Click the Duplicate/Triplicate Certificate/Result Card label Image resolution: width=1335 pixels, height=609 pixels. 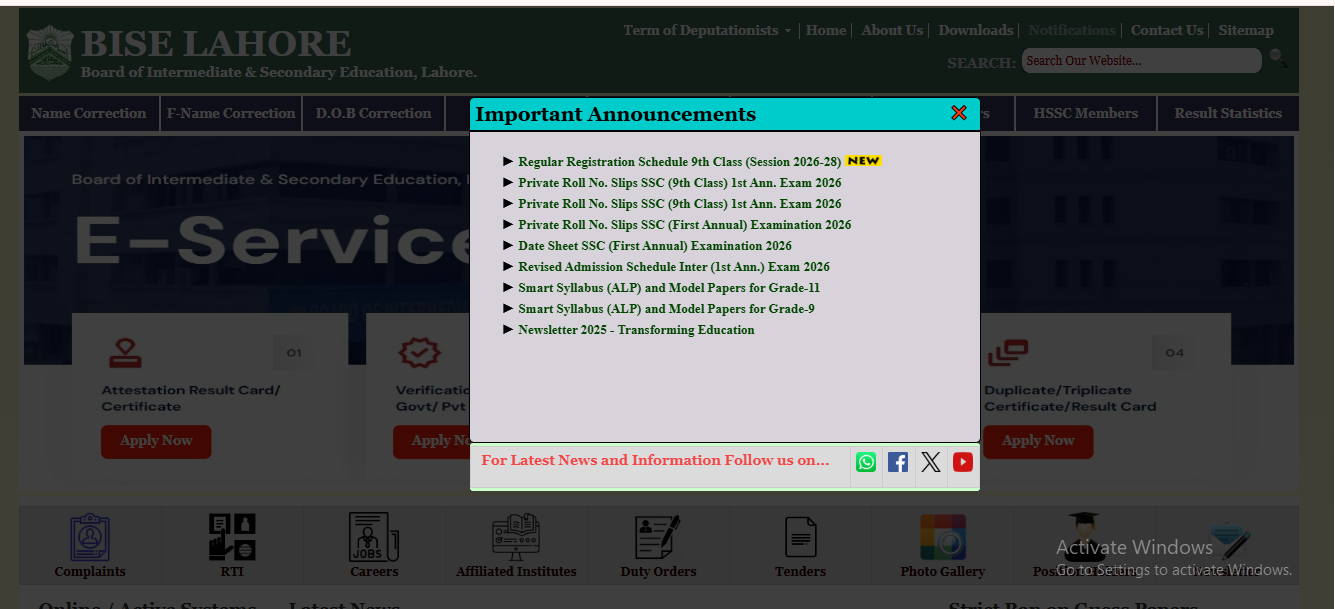click(1070, 398)
